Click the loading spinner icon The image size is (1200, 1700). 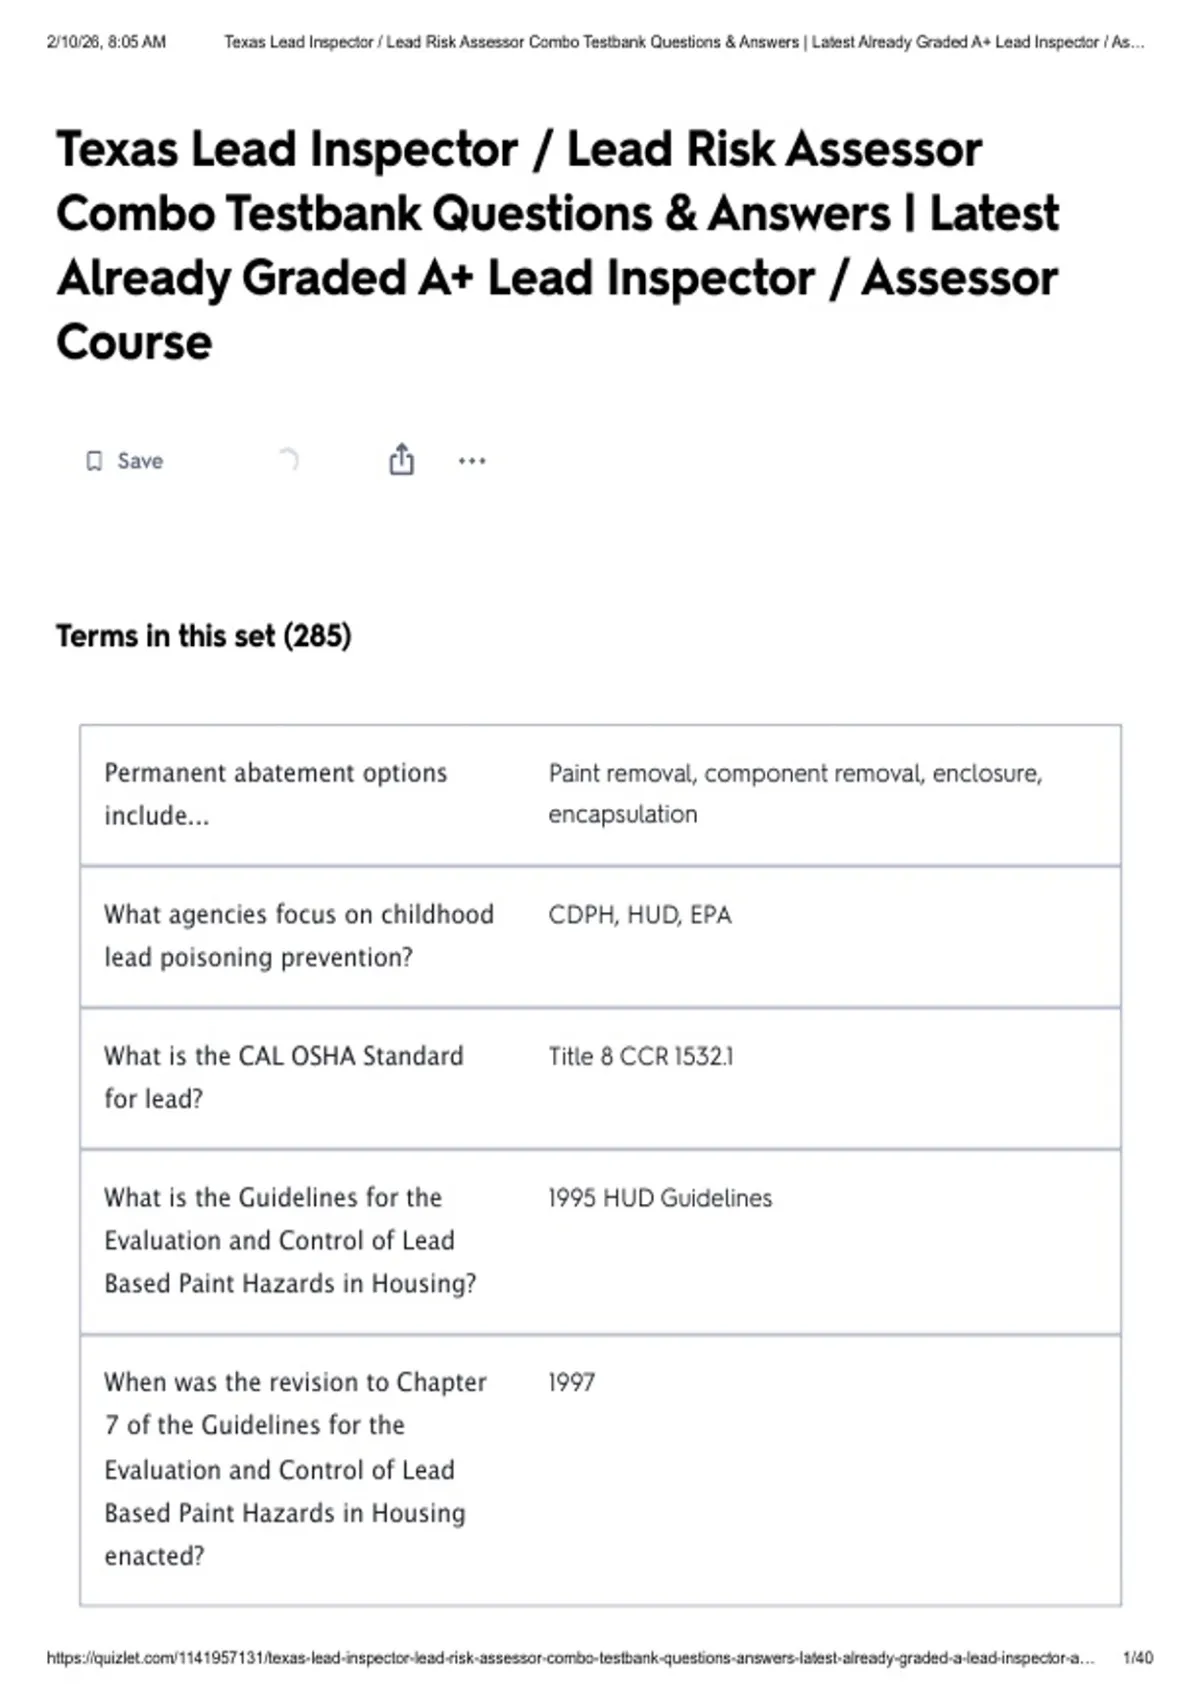[x=288, y=460]
